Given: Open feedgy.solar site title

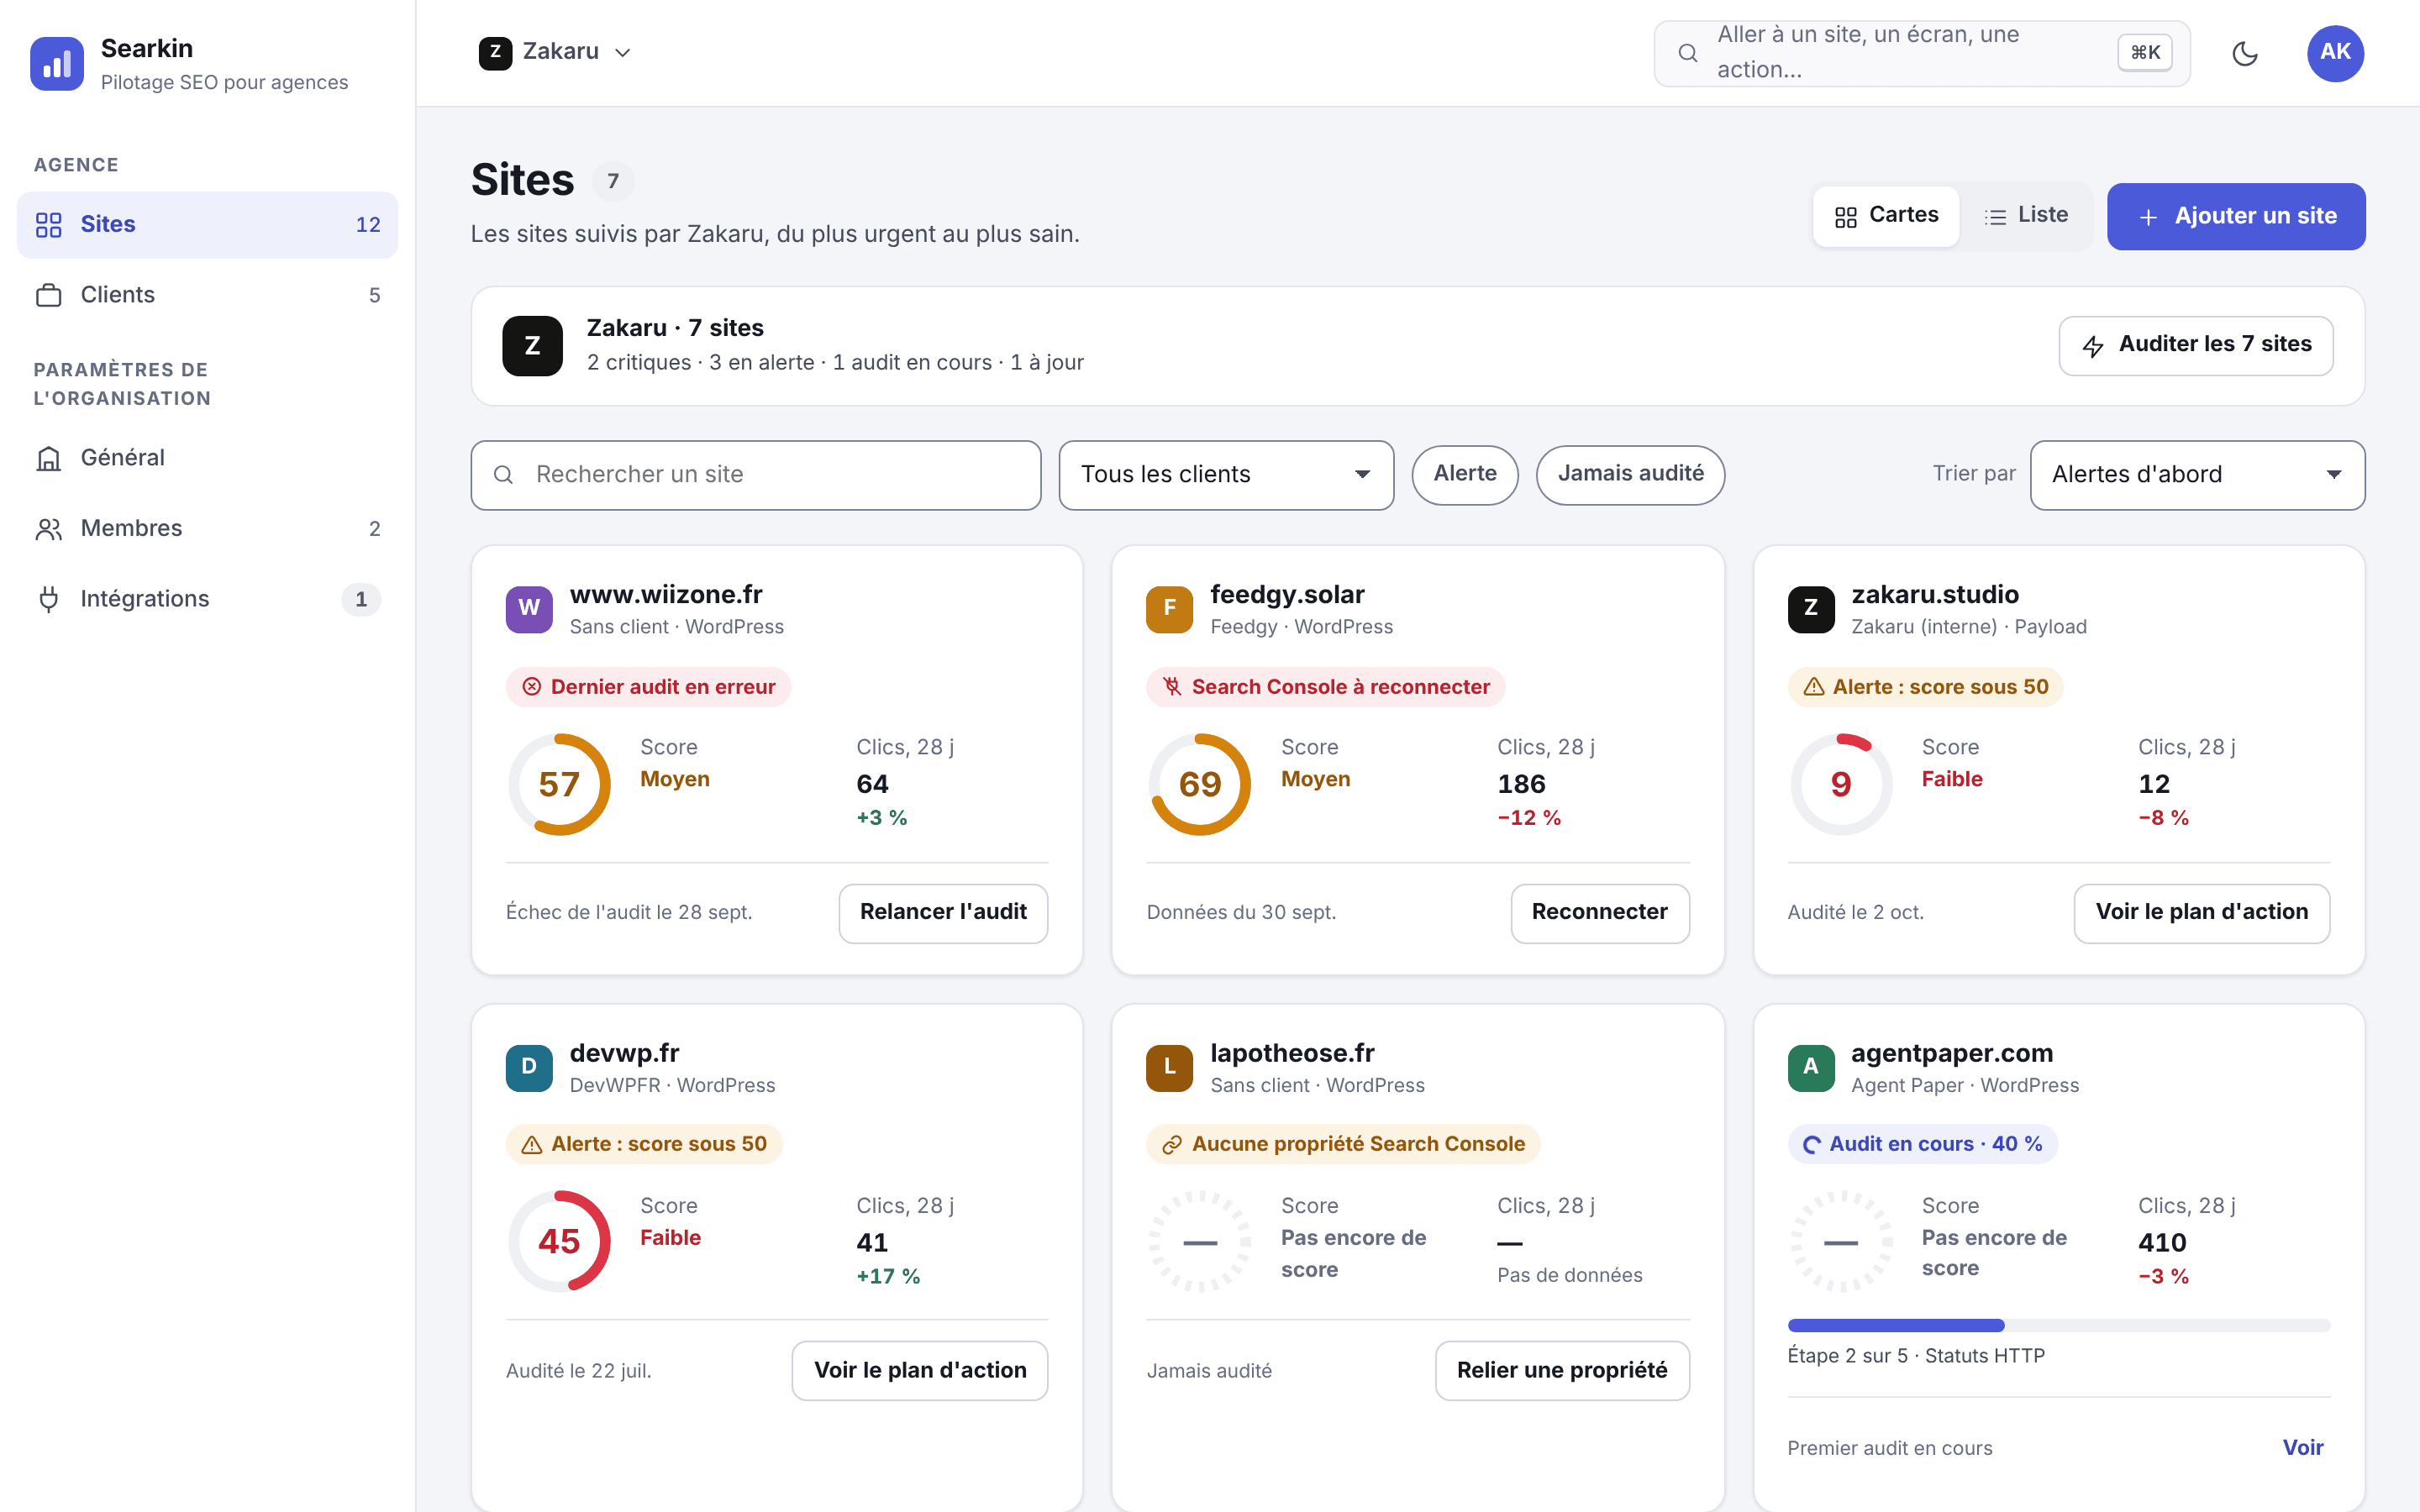Looking at the screenshot, I should click(1287, 595).
